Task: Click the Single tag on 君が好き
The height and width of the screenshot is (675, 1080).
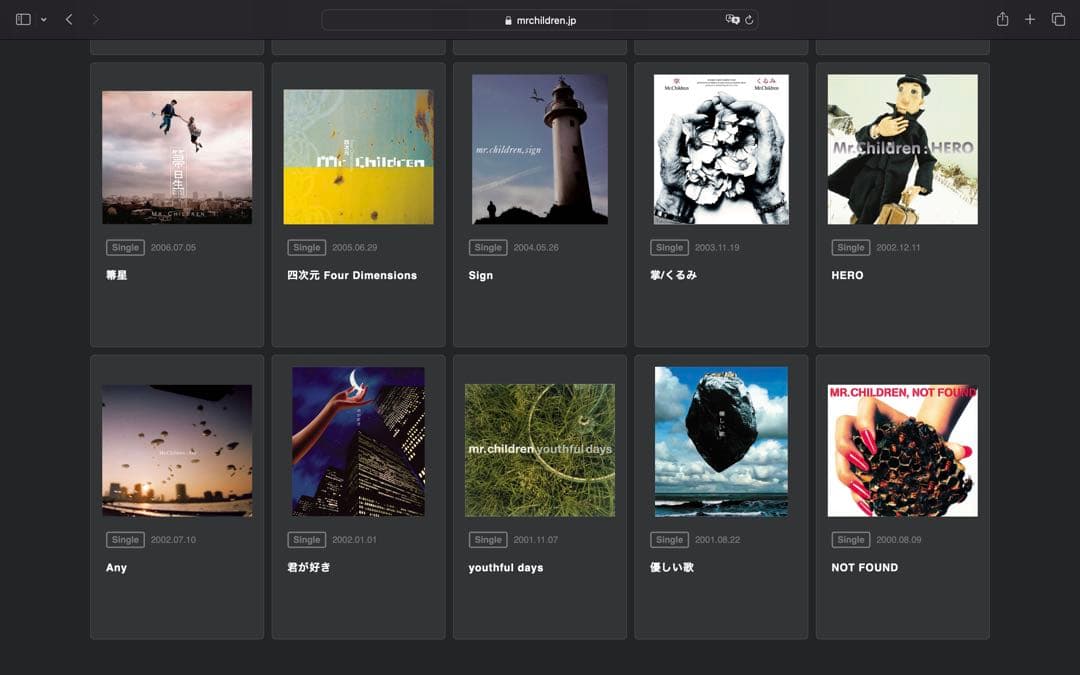Action: (307, 539)
